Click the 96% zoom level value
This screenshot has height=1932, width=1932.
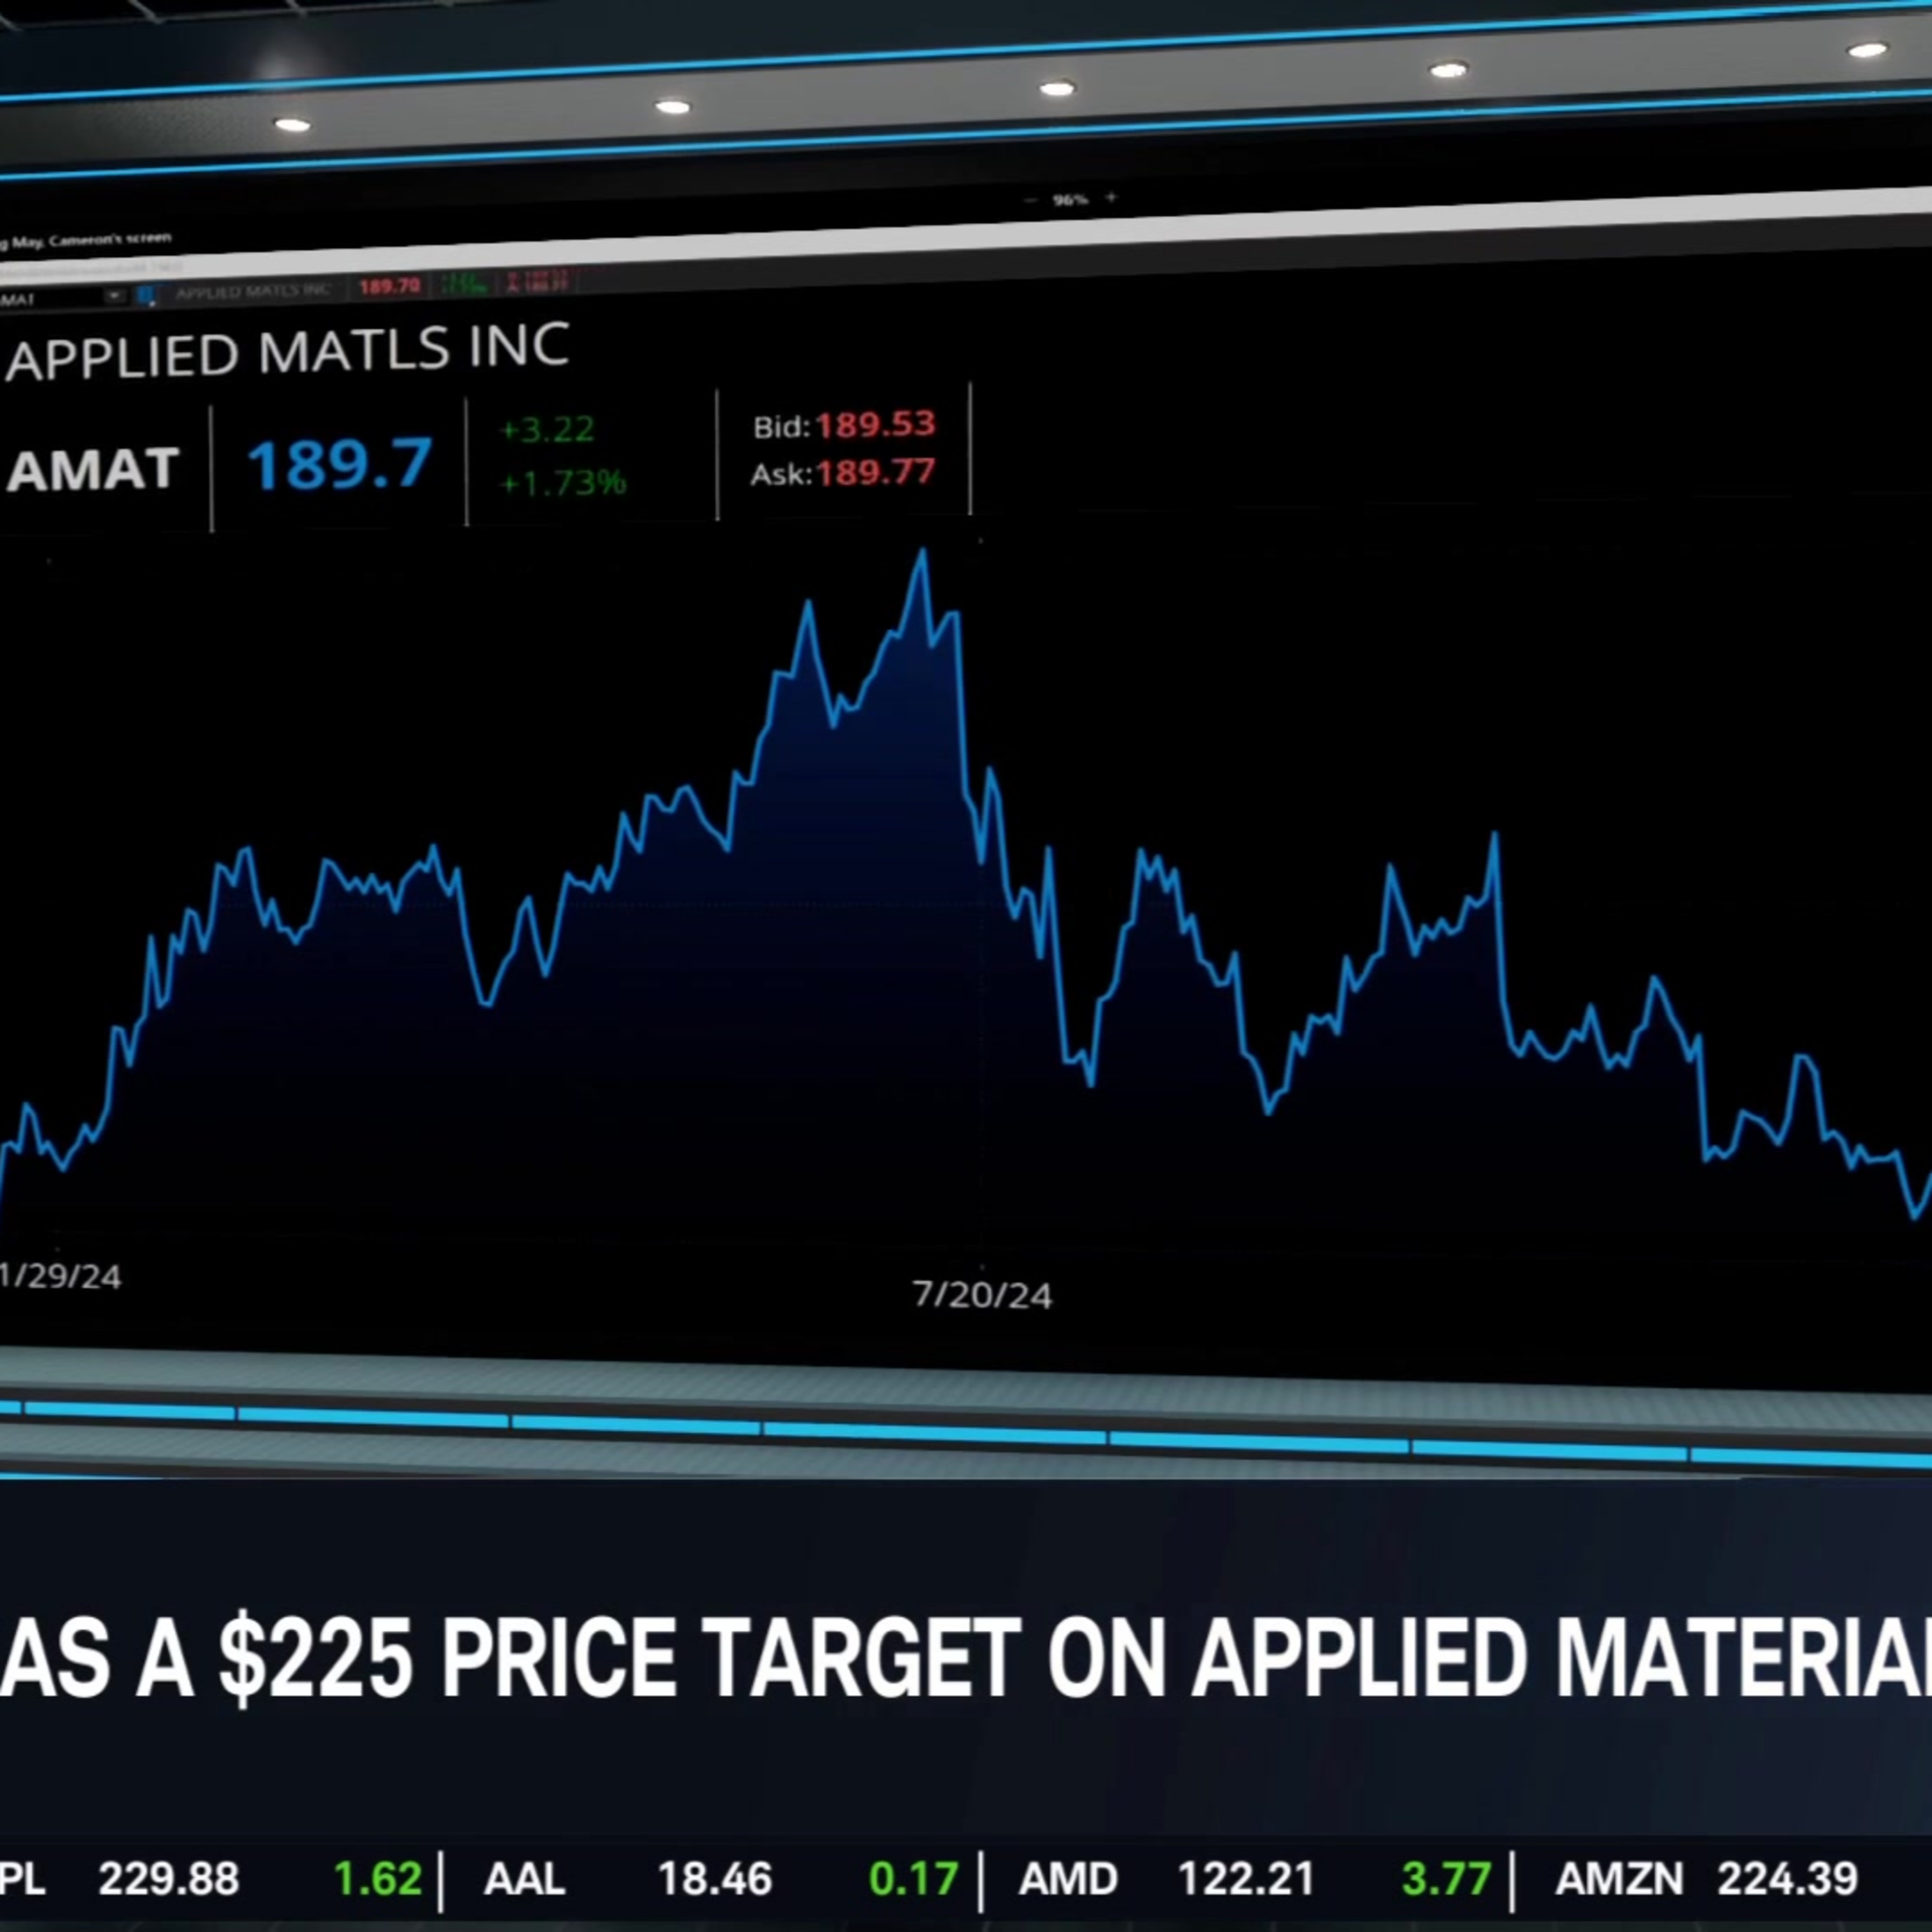click(x=1070, y=199)
